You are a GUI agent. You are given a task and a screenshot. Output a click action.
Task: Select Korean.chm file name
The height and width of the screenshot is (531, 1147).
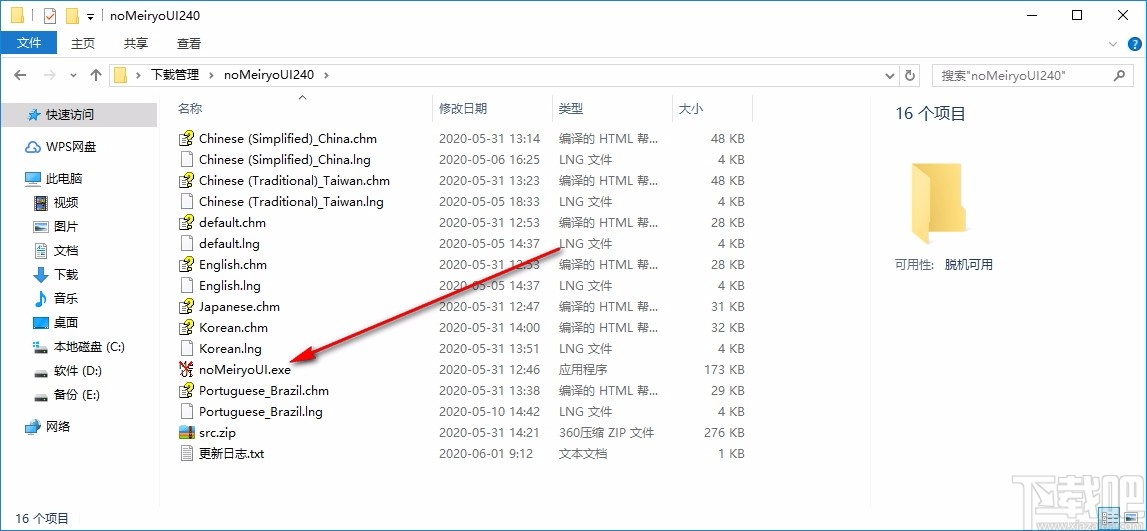[x=233, y=328]
